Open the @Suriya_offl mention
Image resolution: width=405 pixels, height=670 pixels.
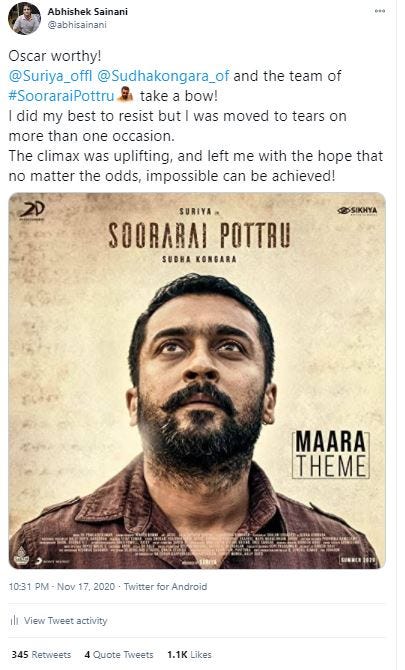pyautogui.click(x=50, y=76)
